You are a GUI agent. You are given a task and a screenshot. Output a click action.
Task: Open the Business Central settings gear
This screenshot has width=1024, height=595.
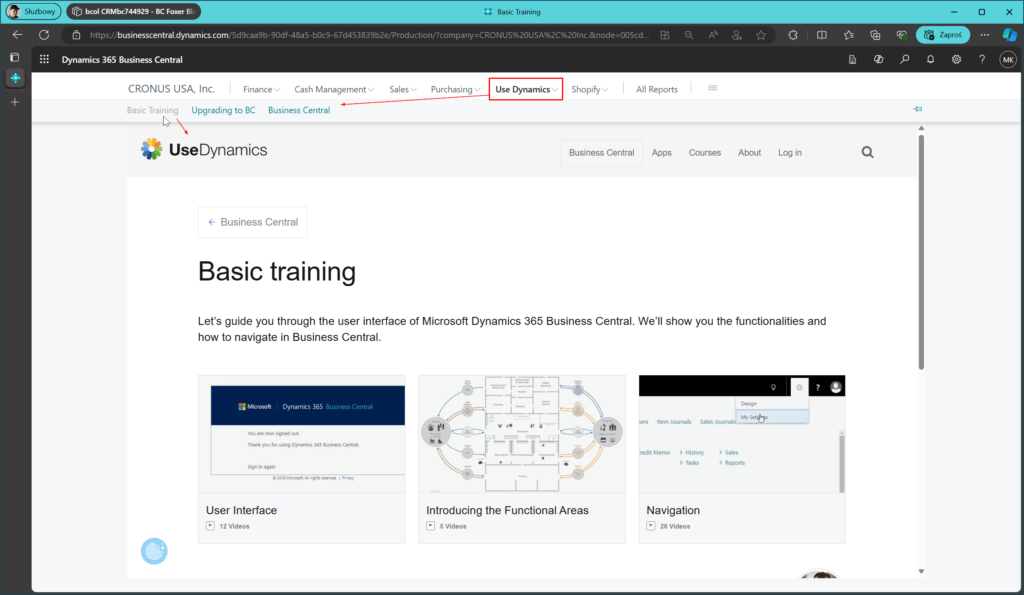956,60
